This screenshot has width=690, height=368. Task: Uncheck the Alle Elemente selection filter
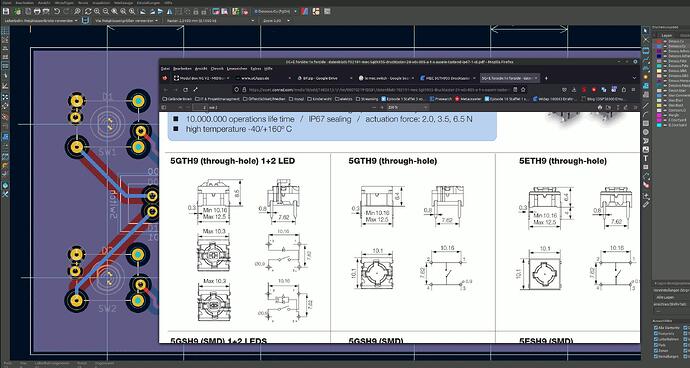656,328
